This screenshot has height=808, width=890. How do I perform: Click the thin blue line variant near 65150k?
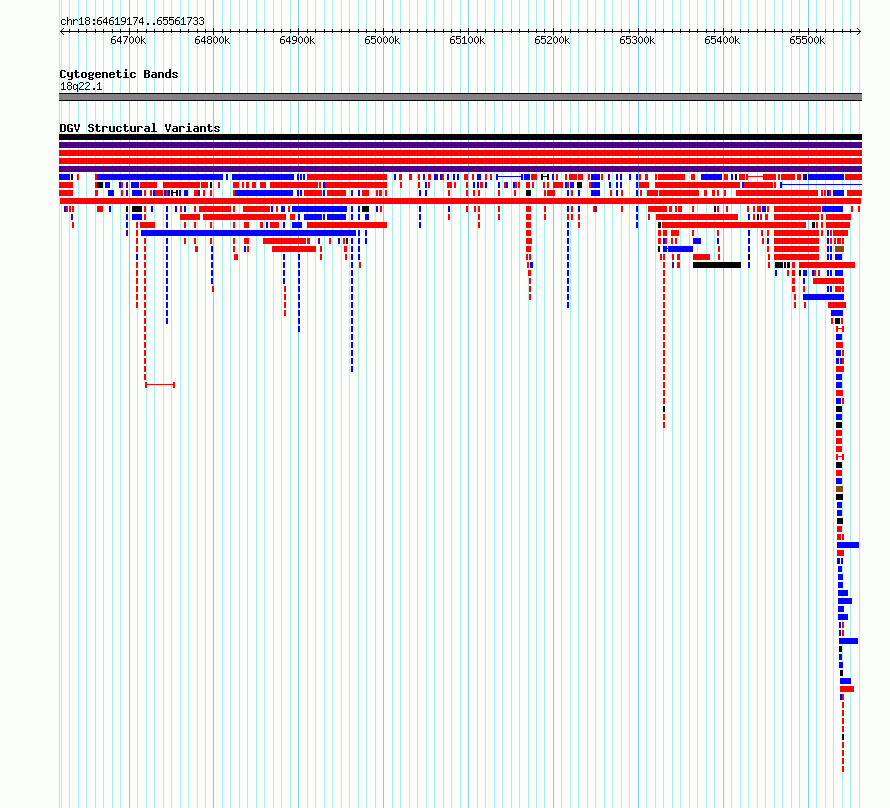pyautogui.click(x=509, y=178)
